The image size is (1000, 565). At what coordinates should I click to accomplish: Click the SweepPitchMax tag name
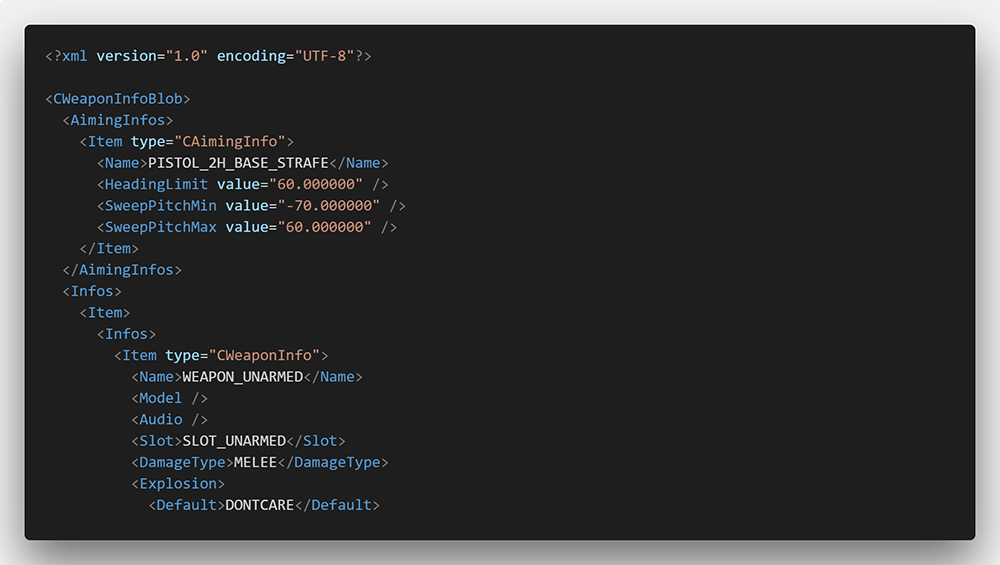(x=161, y=227)
